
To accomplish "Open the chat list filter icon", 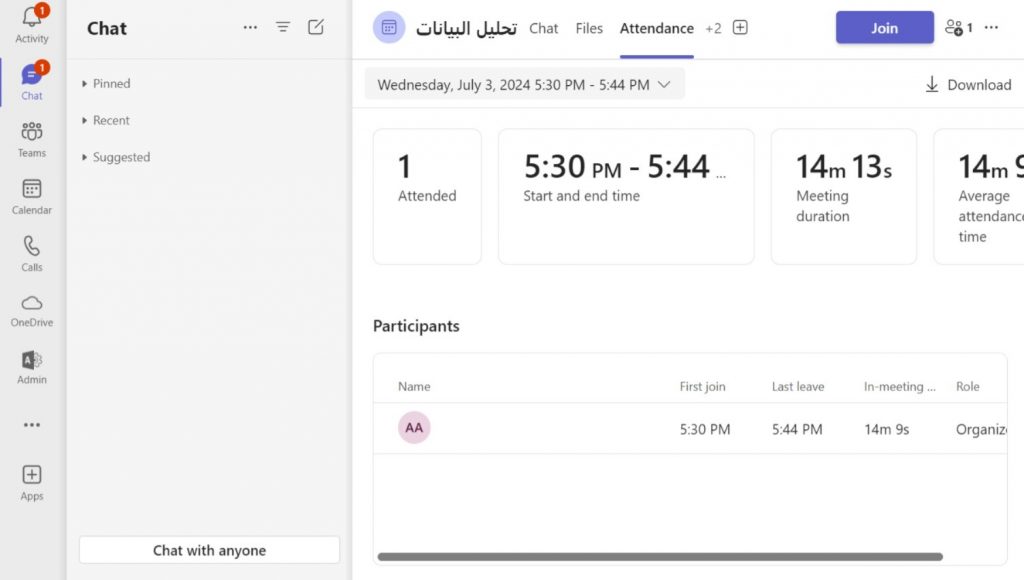I will [283, 28].
